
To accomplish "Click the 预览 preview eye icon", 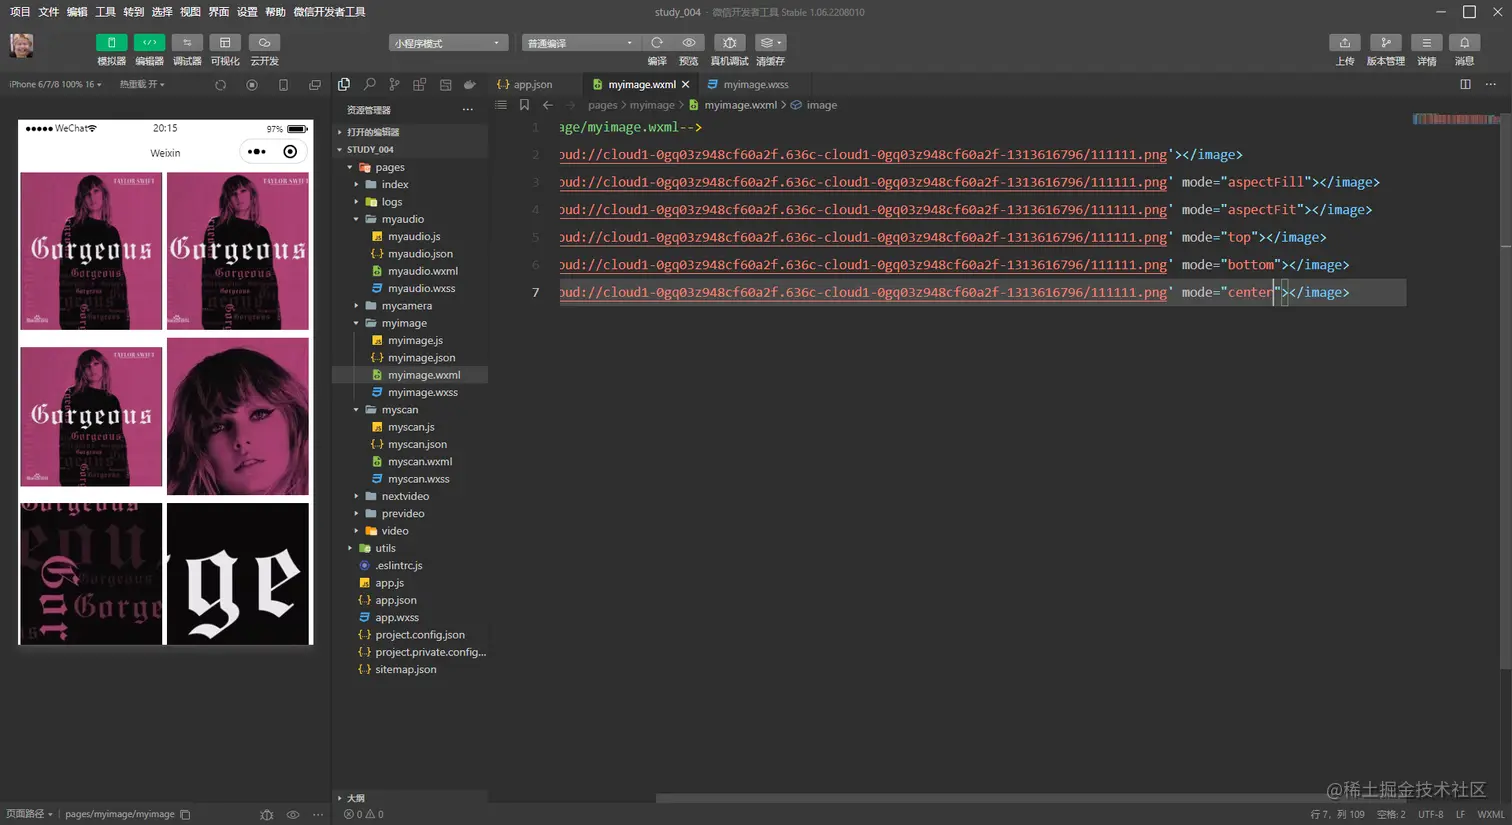I will (689, 43).
